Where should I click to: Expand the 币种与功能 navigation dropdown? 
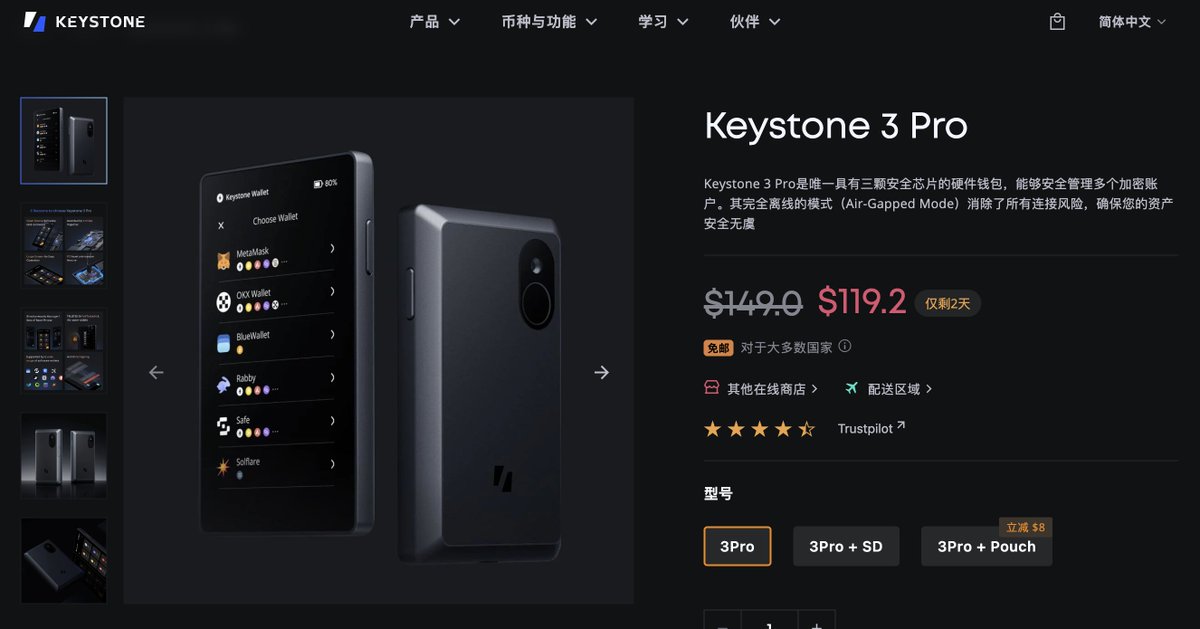click(549, 21)
